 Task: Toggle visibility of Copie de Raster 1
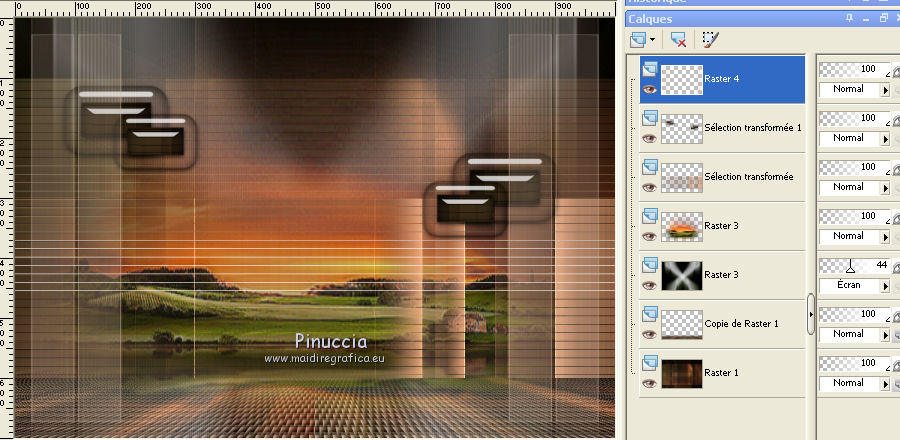coord(649,334)
